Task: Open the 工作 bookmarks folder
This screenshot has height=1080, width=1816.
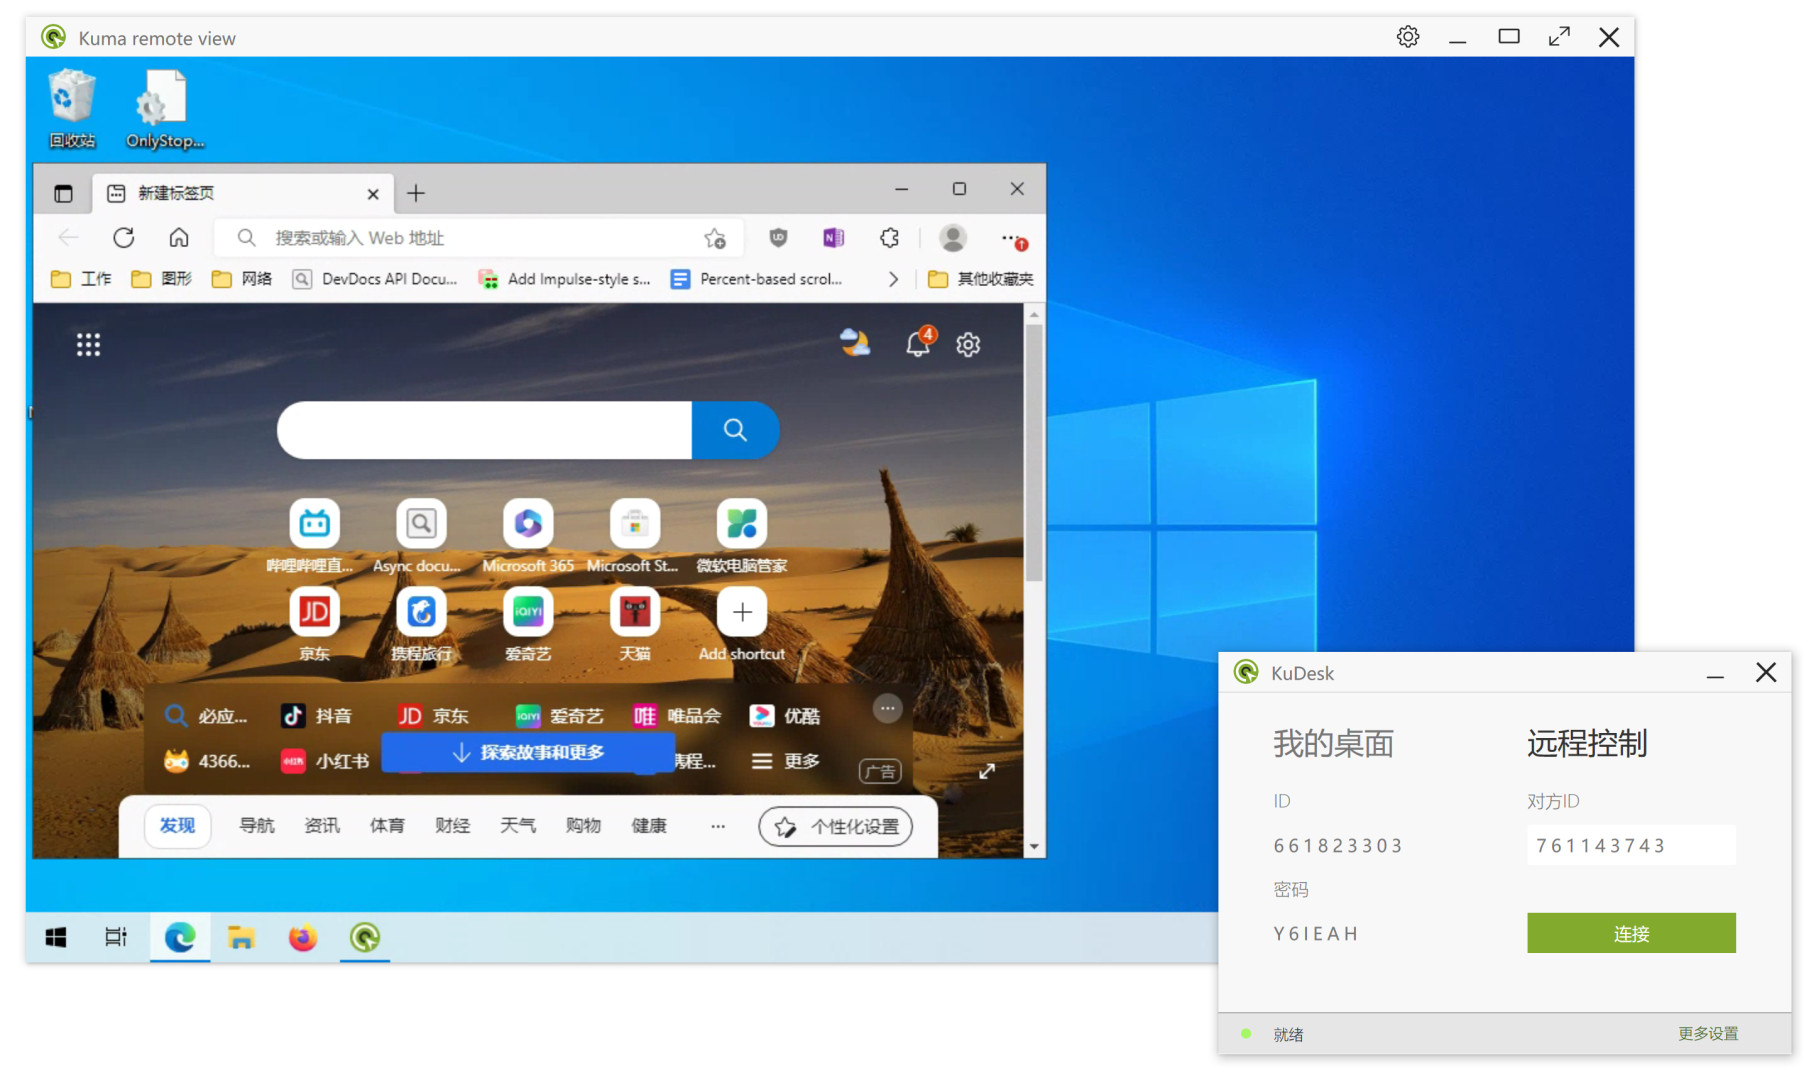Action: click(82, 279)
